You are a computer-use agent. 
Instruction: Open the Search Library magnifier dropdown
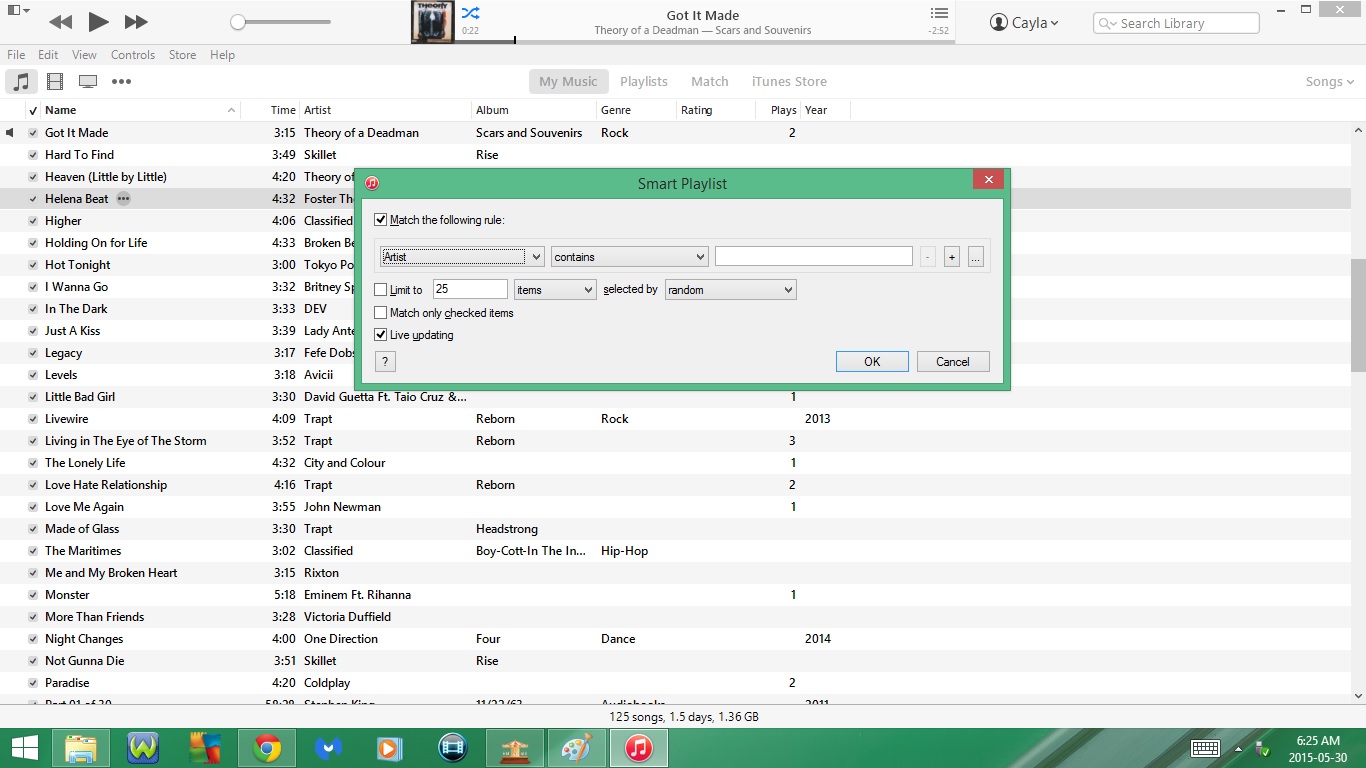tap(1108, 23)
